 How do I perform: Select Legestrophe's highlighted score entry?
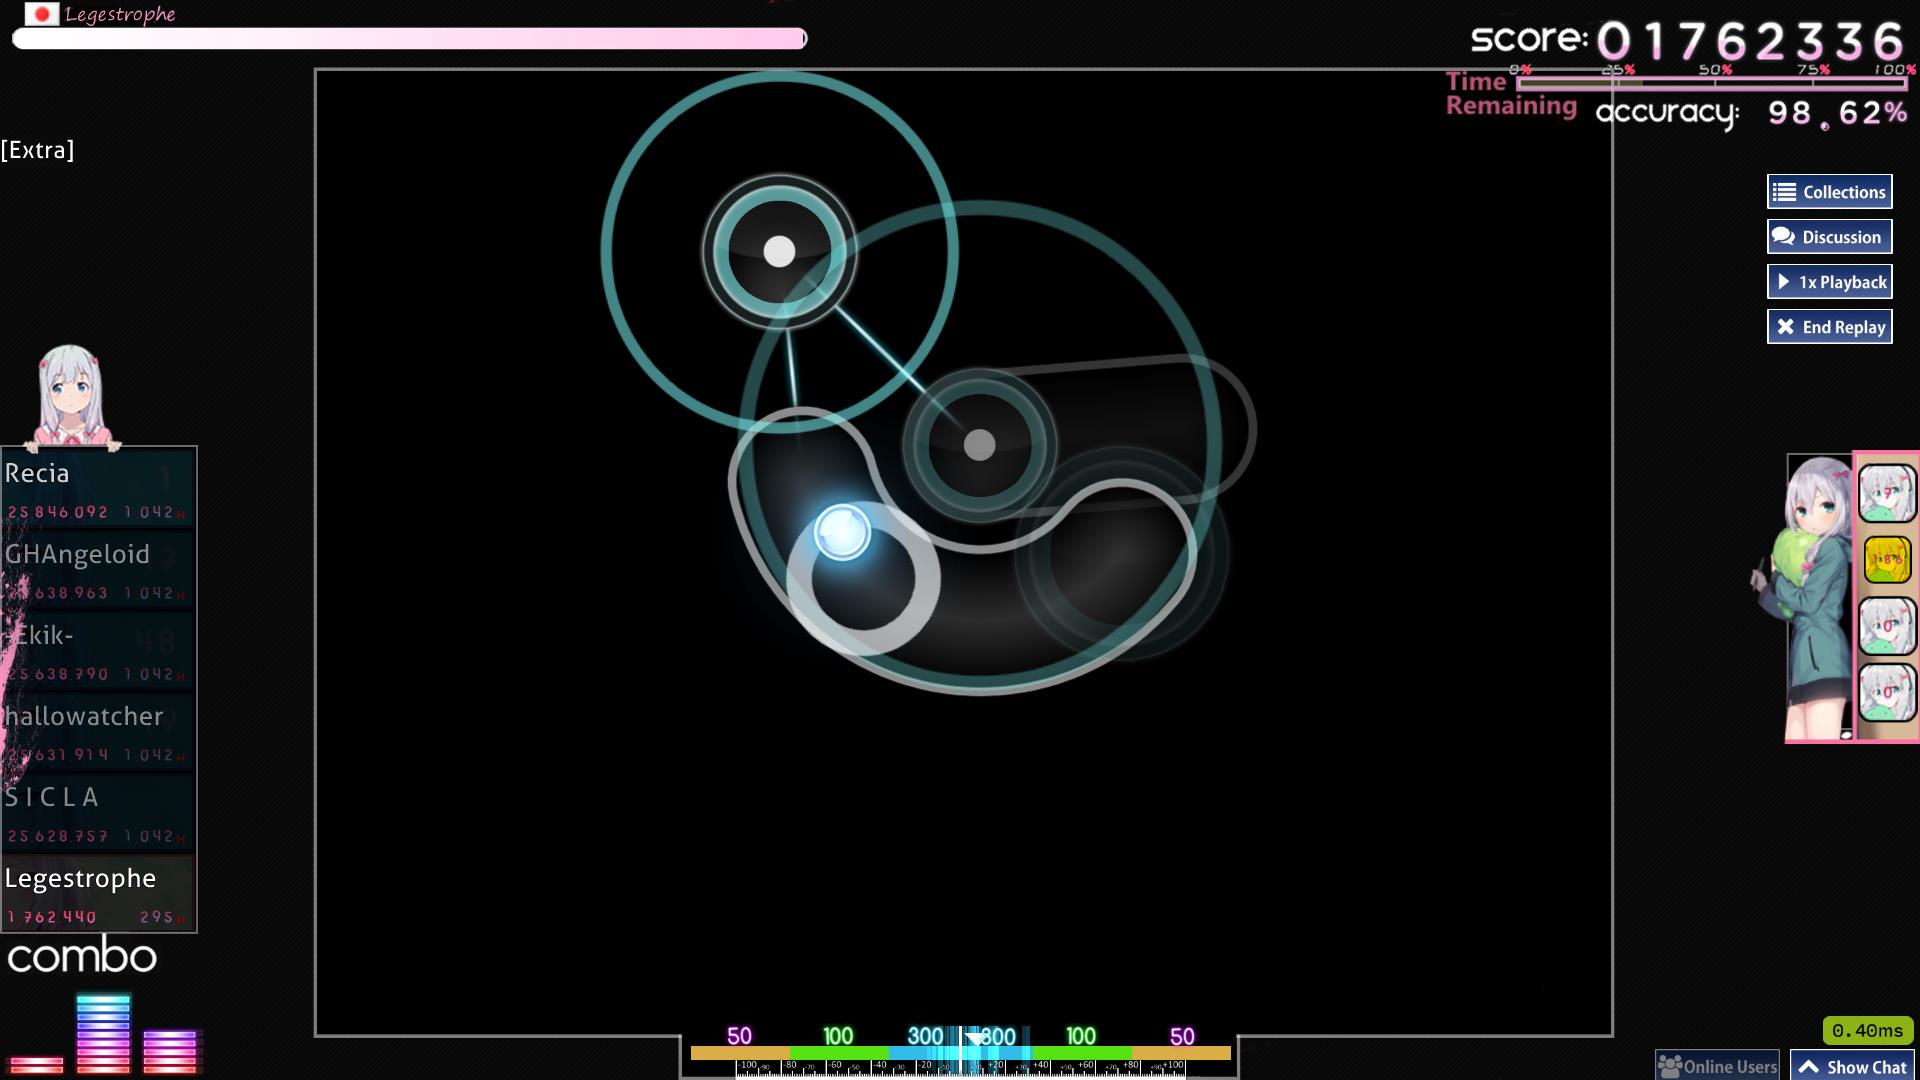tap(98, 894)
